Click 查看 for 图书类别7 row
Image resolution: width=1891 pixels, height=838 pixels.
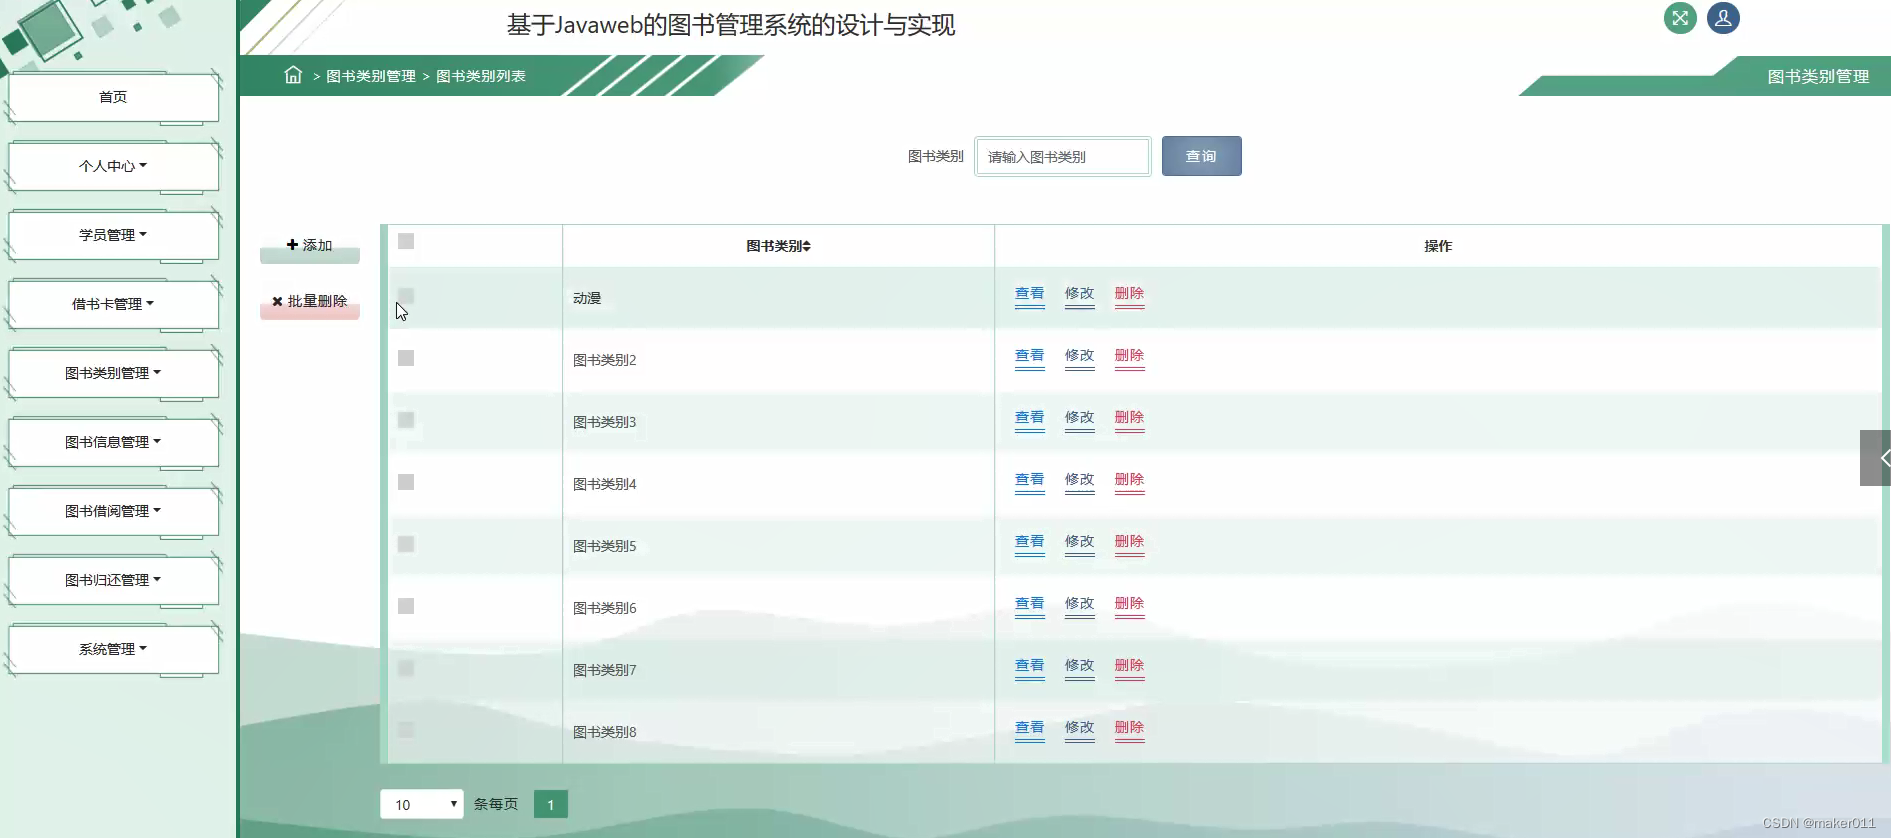point(1029,666)
